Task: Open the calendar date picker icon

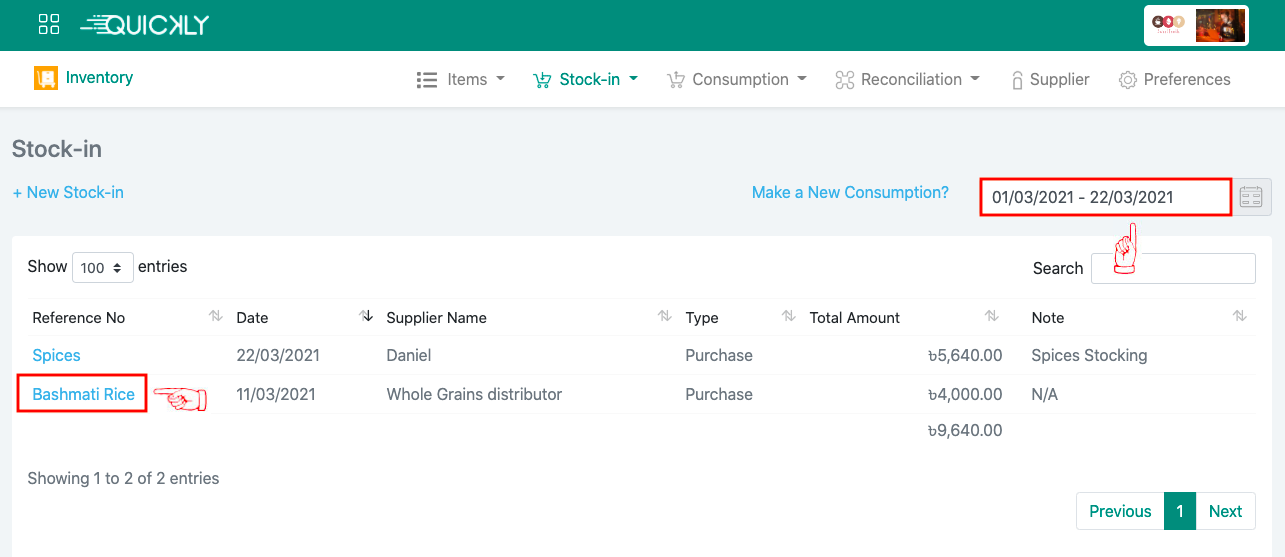Action: point(1251,196)
